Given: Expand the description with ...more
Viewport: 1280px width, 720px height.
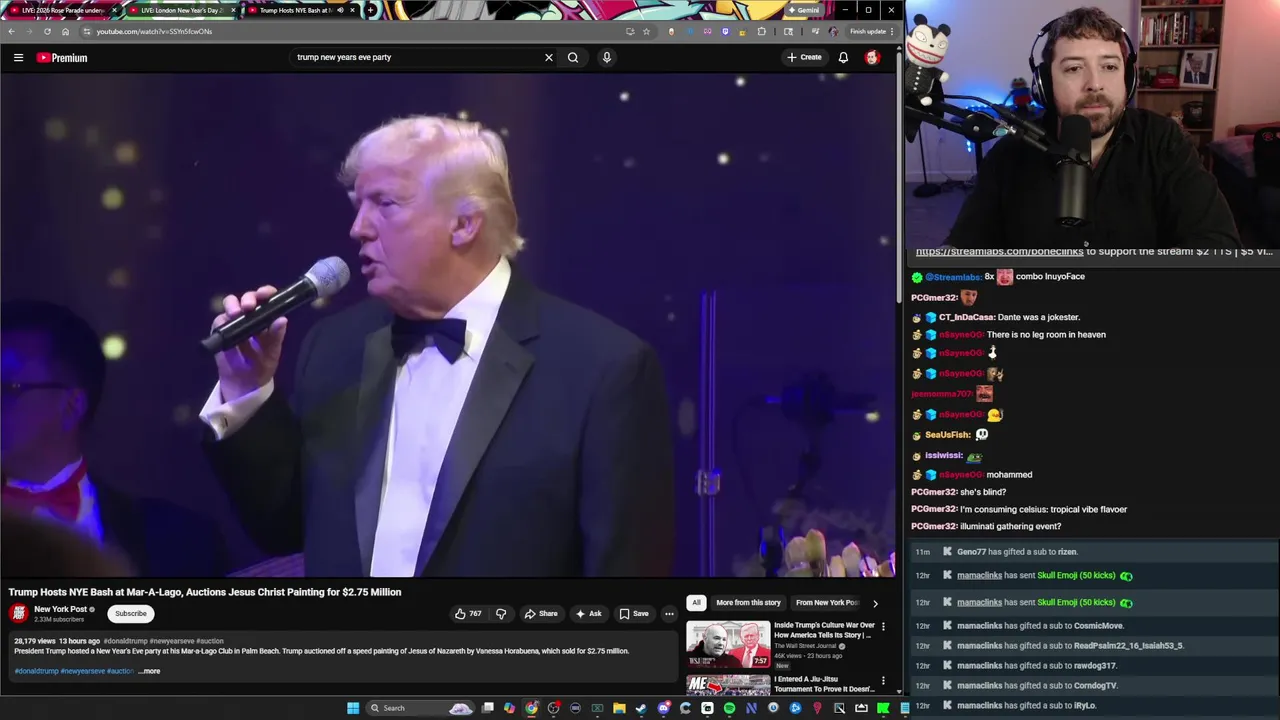Looking at the screenshot, I should tap(149, 671).
